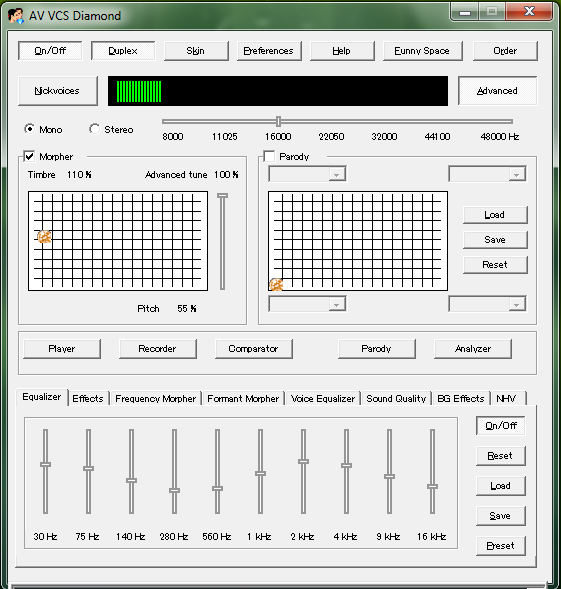Click the Pitch 55 % value
The image size is (561, 589).
(x=187, y=309)
